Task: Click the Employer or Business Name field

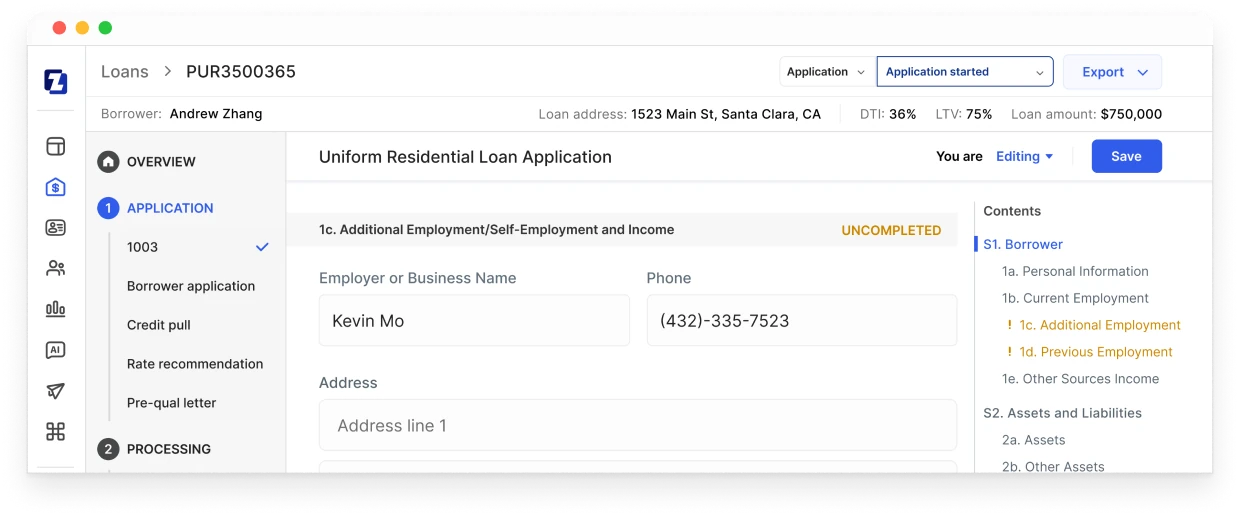Action: point(474,320)
